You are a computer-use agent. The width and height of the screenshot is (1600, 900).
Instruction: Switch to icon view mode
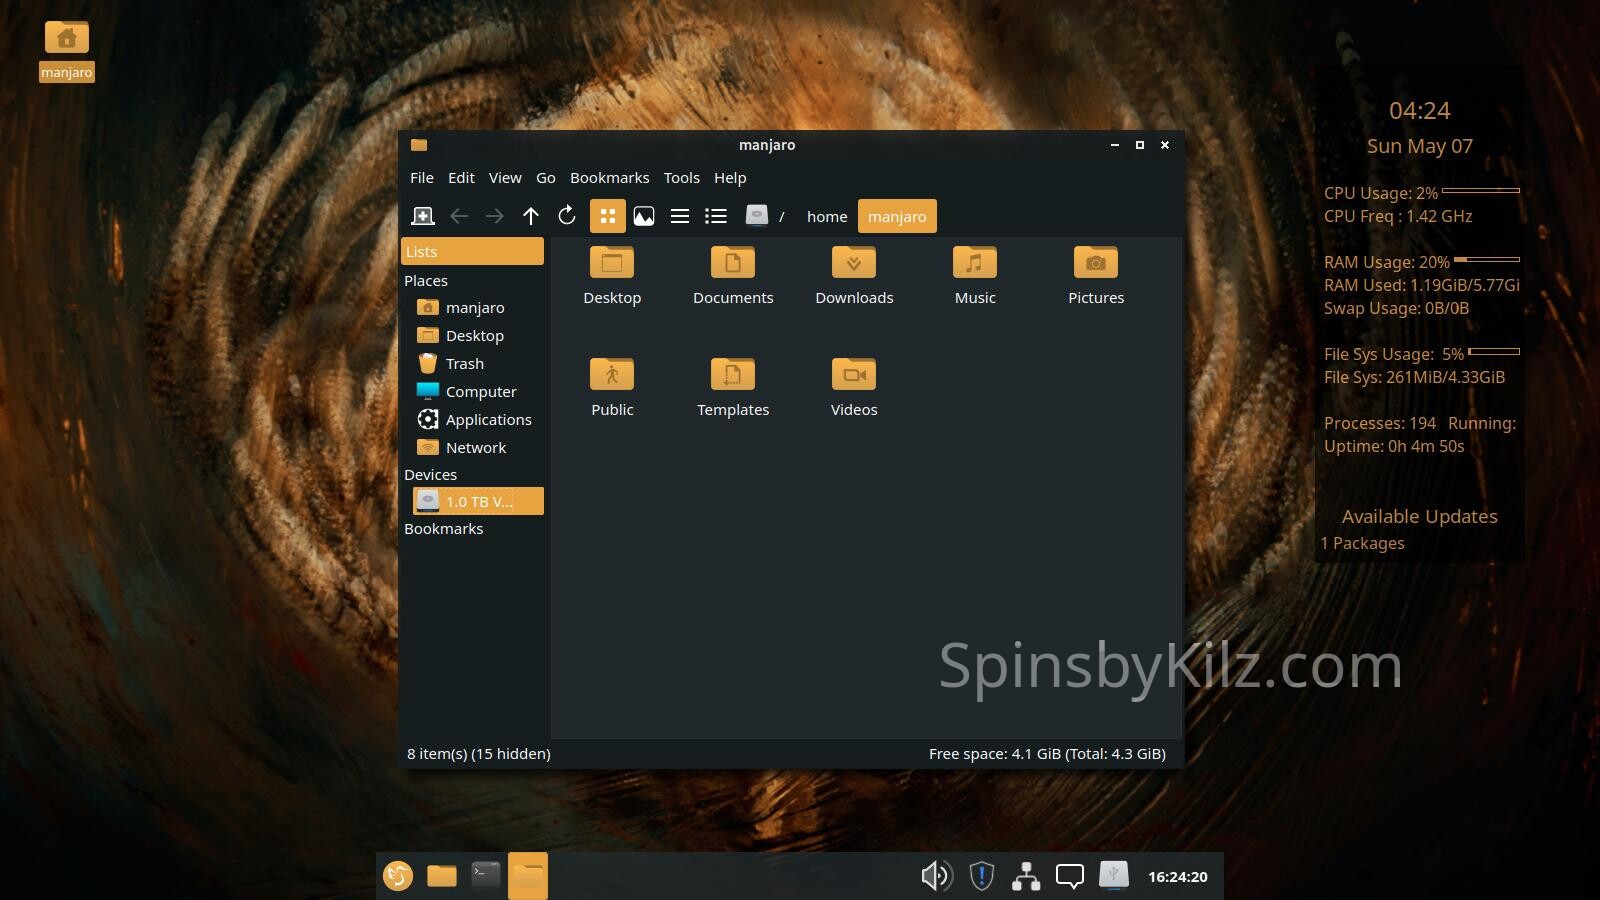pos(607,216)
